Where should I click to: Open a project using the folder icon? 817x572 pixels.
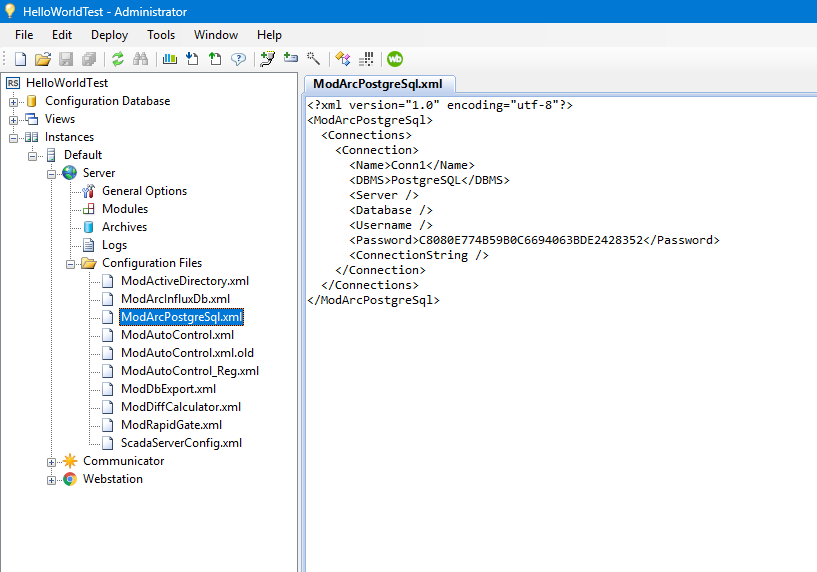point(43,59)
